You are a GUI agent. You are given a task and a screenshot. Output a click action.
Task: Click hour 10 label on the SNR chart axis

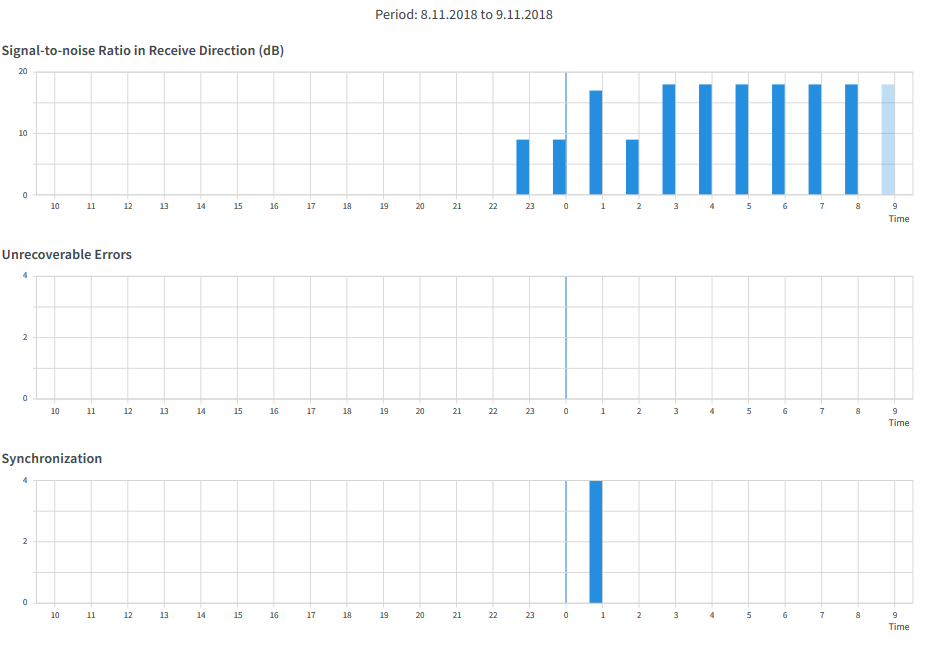click(55, 206)
